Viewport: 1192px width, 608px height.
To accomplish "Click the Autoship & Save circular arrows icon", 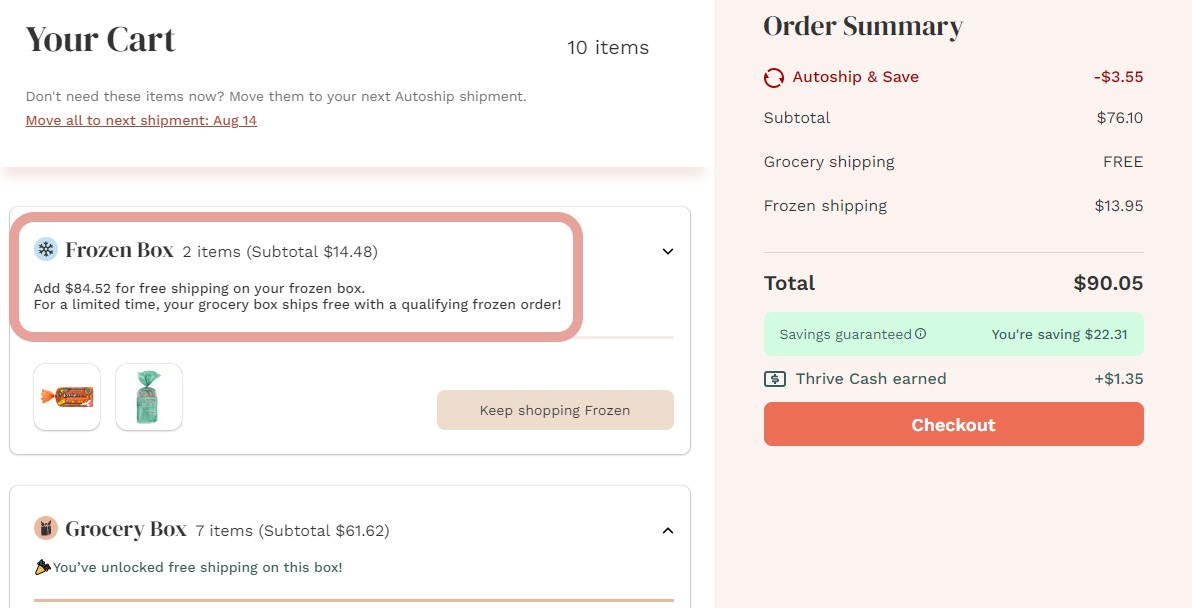I will click(x=774, y=78).
